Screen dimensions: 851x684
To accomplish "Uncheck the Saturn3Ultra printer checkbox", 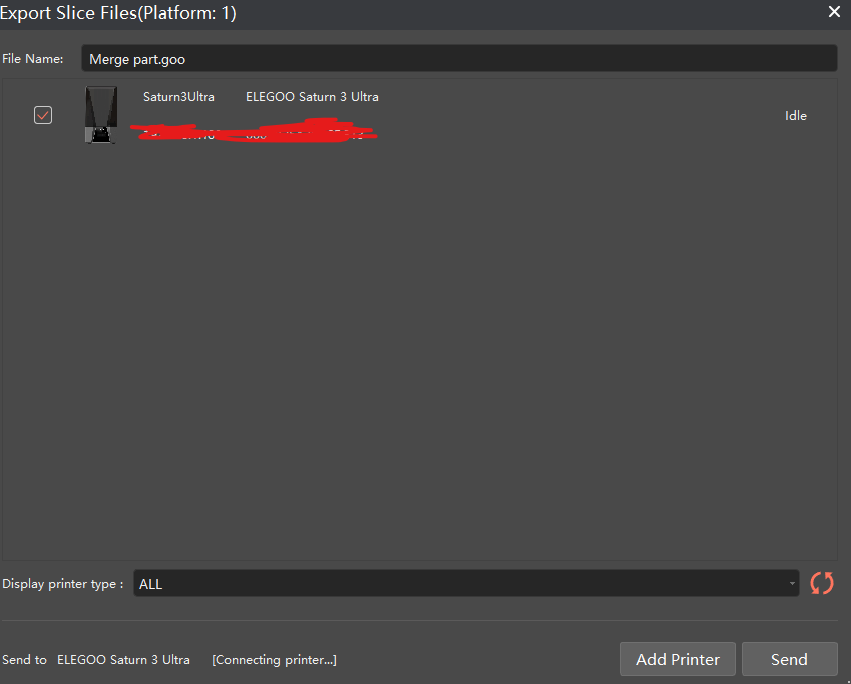I will coord(43,115).
